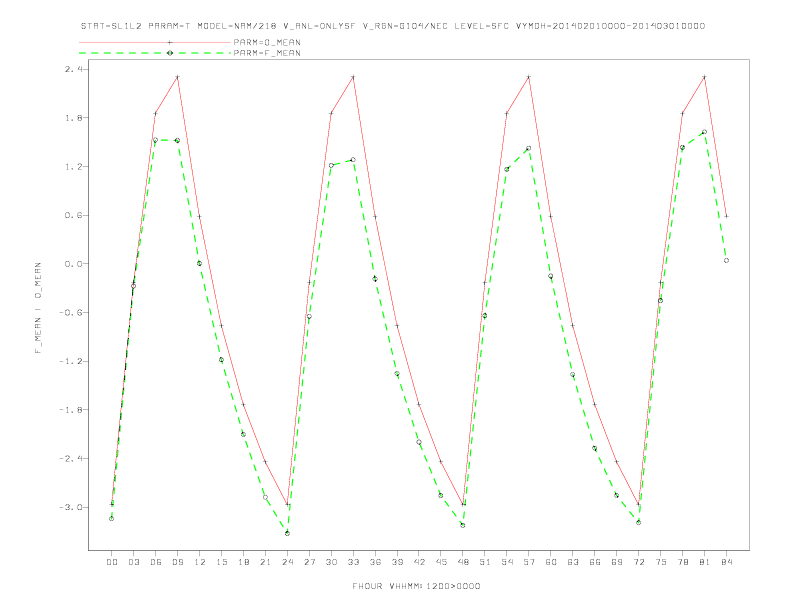Viewport: 792px width, 612px height.
Task: Click the 48 forecast hour tick label
Action: (x=463, y=562)
